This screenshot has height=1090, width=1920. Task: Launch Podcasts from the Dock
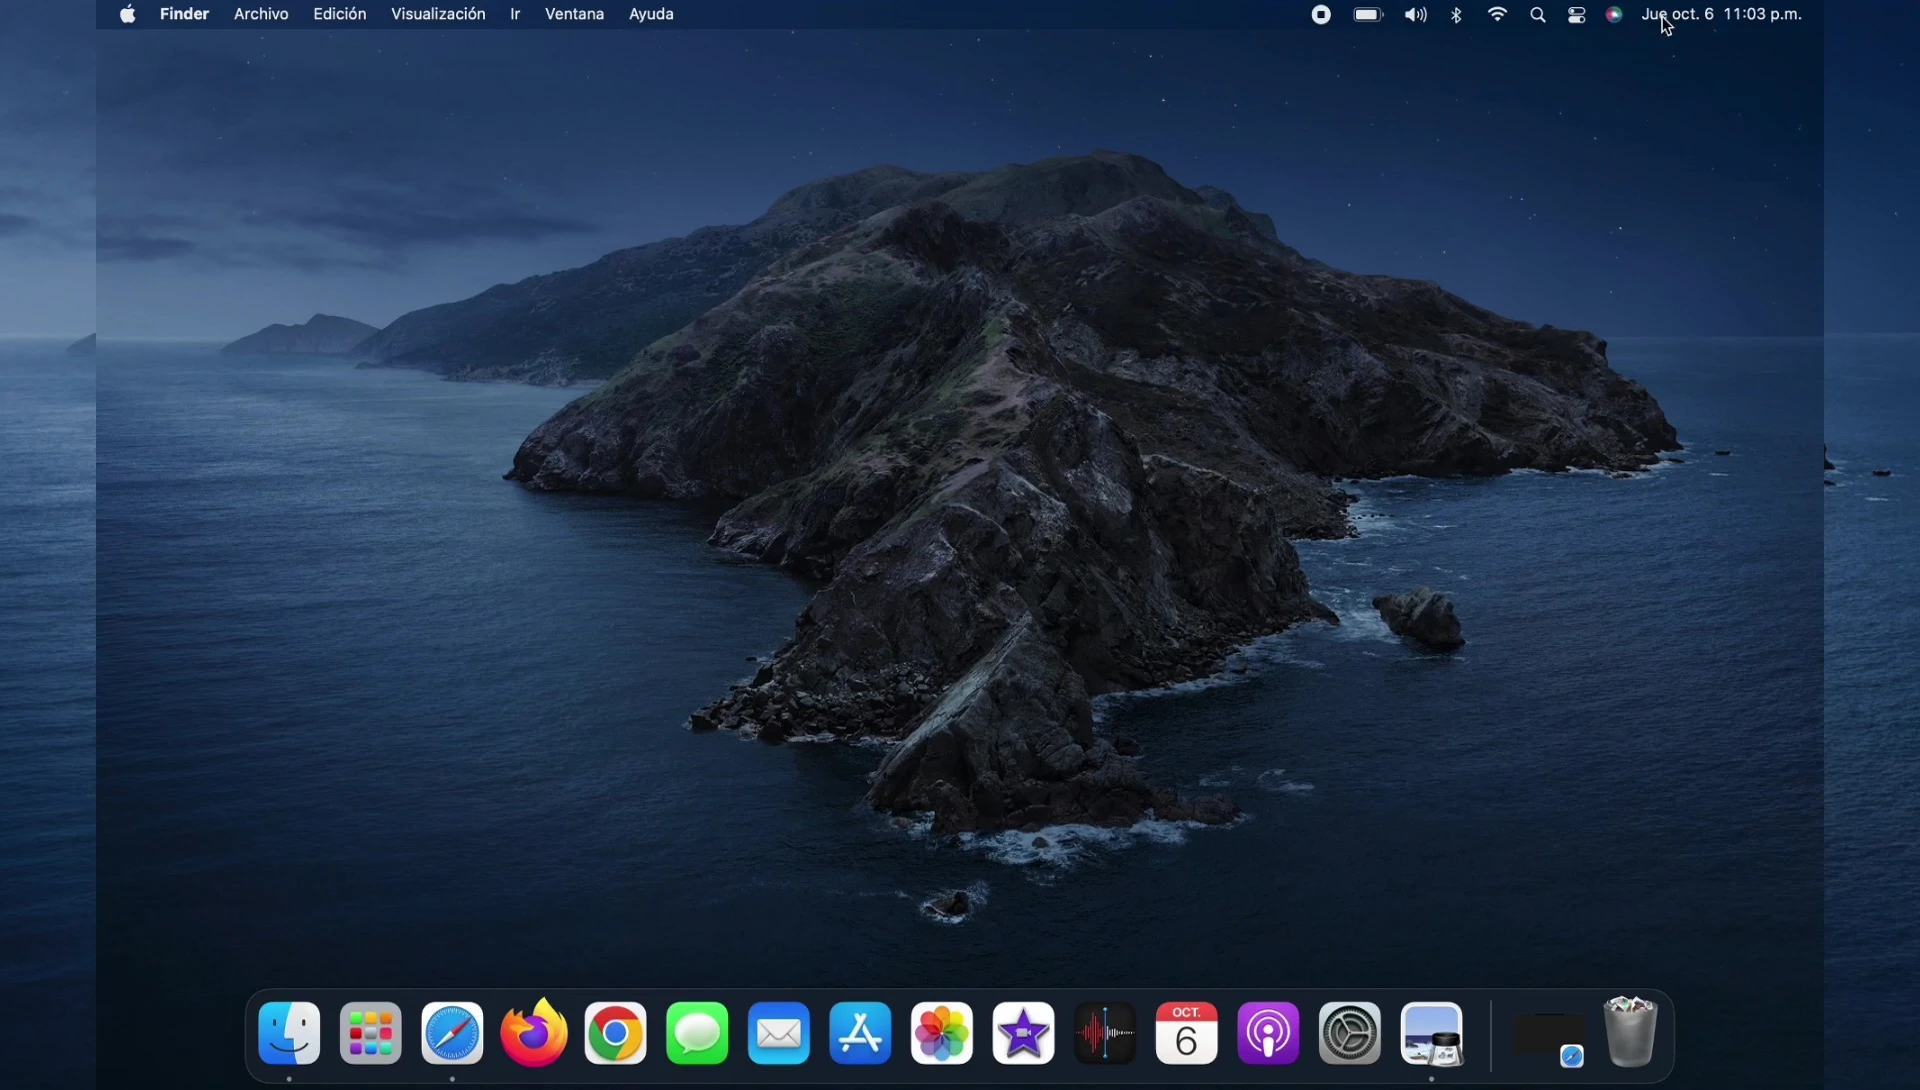pyautogui.click(x=1269, y=1034)
